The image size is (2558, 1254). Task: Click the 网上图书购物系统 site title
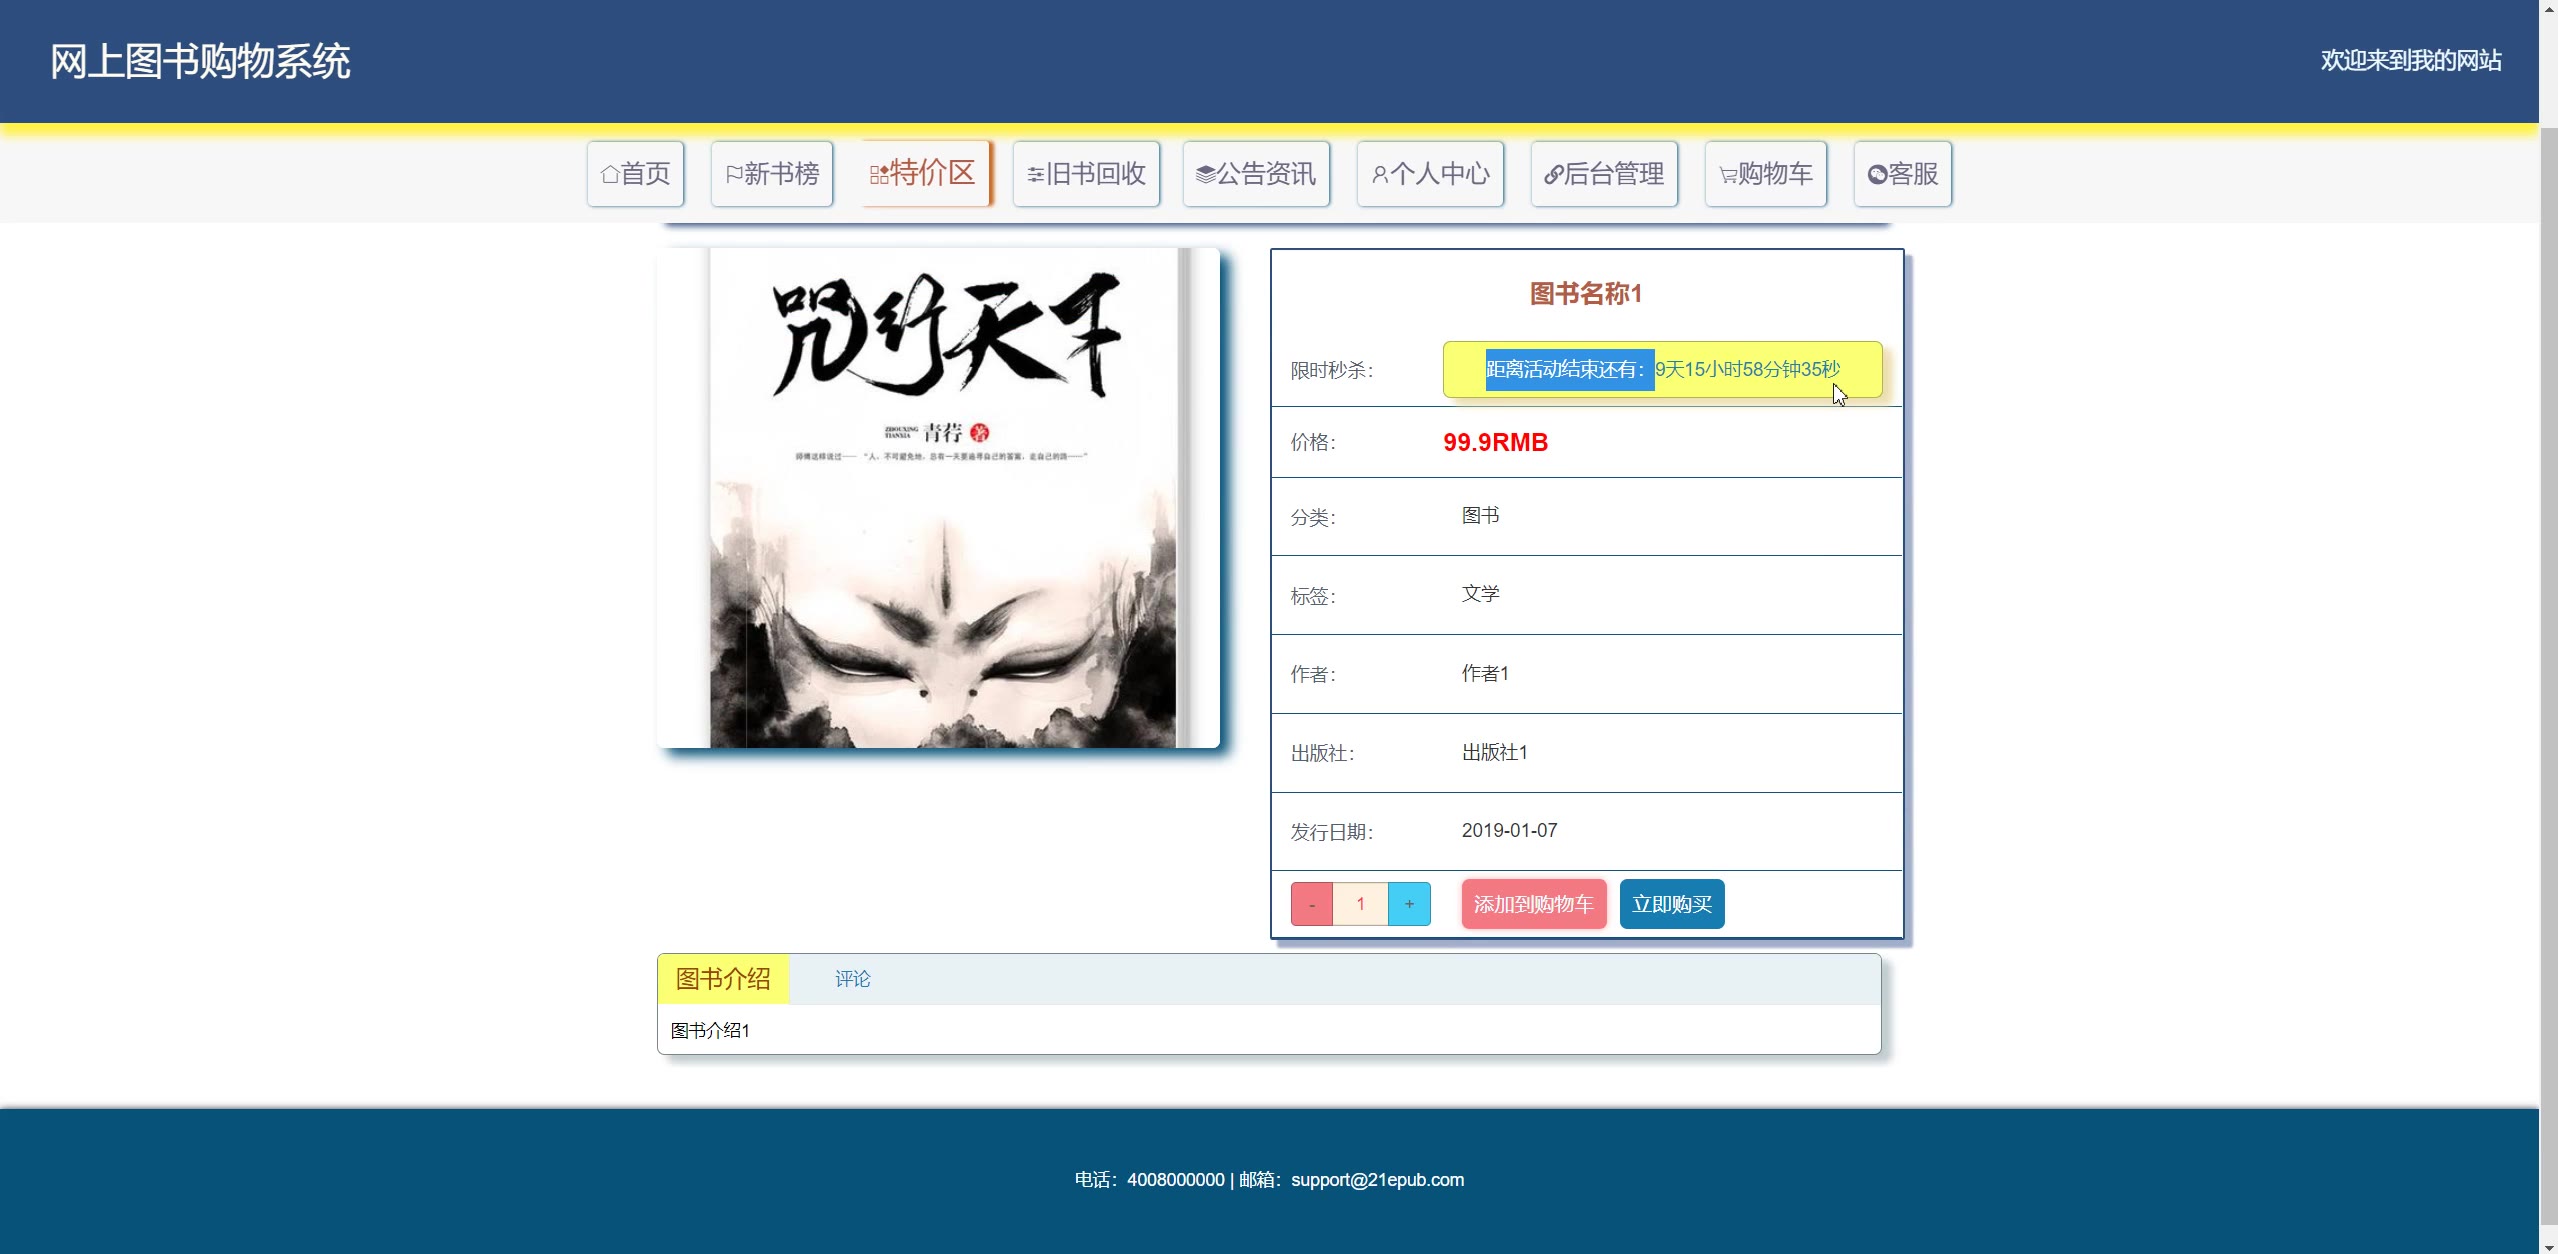point(200,61)
